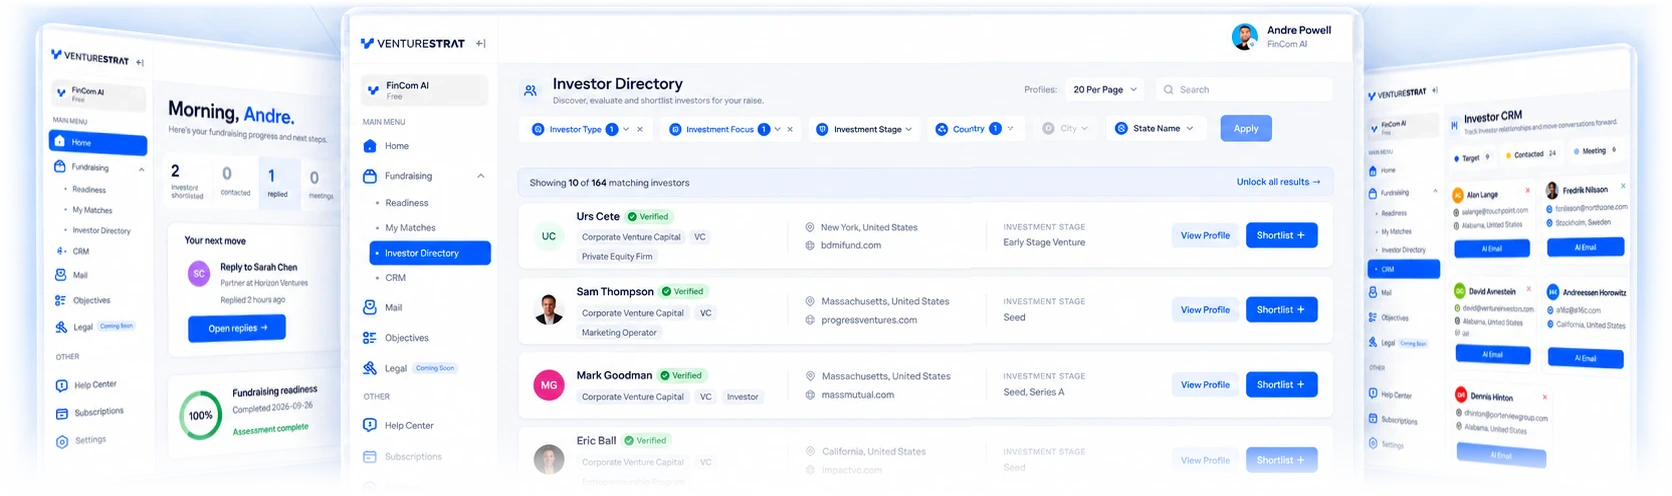Viewport: 1672px width, 496px height.
Task: Open the 20 Per Page dropdown
Action: point(1105,89)
